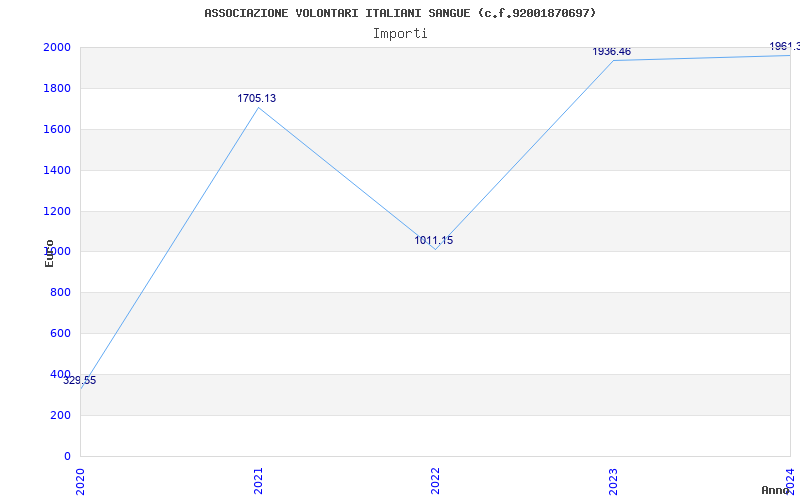Screen dimensions: 800x500
Task: Click the 2022 x-axis year label
Action: point(435,481)
